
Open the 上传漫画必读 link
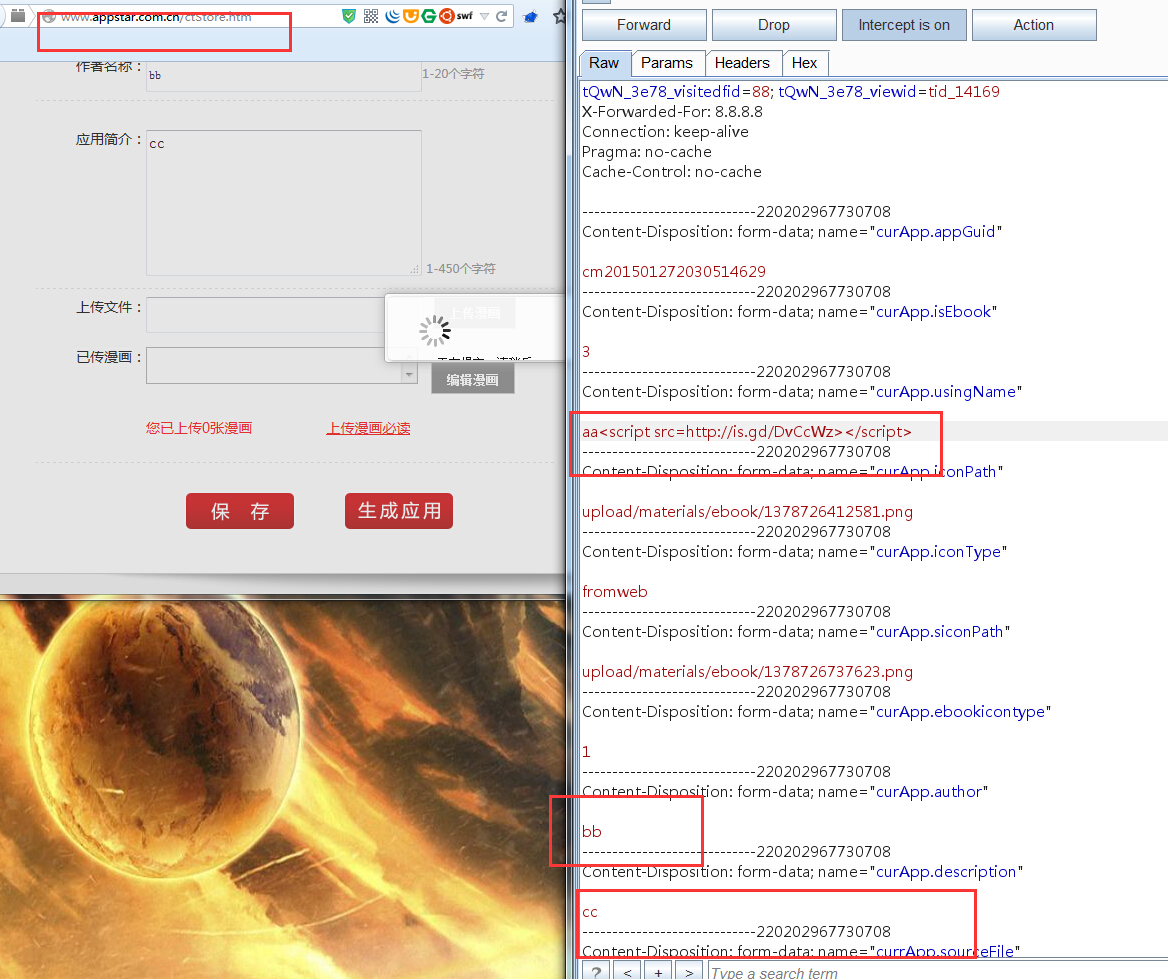pos(369,428)
